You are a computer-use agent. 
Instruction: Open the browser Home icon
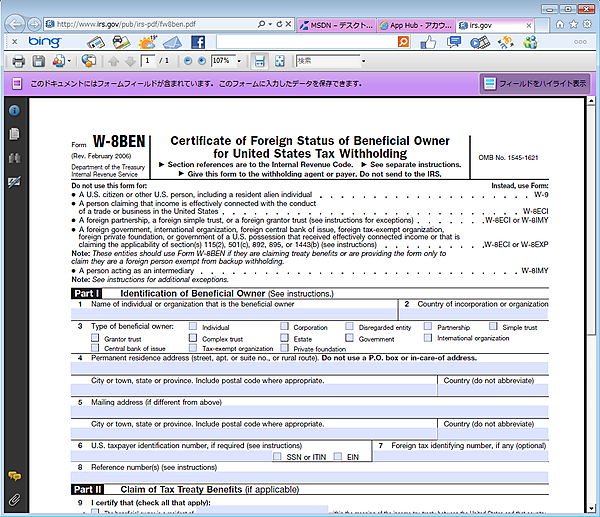tap(560, 24)
